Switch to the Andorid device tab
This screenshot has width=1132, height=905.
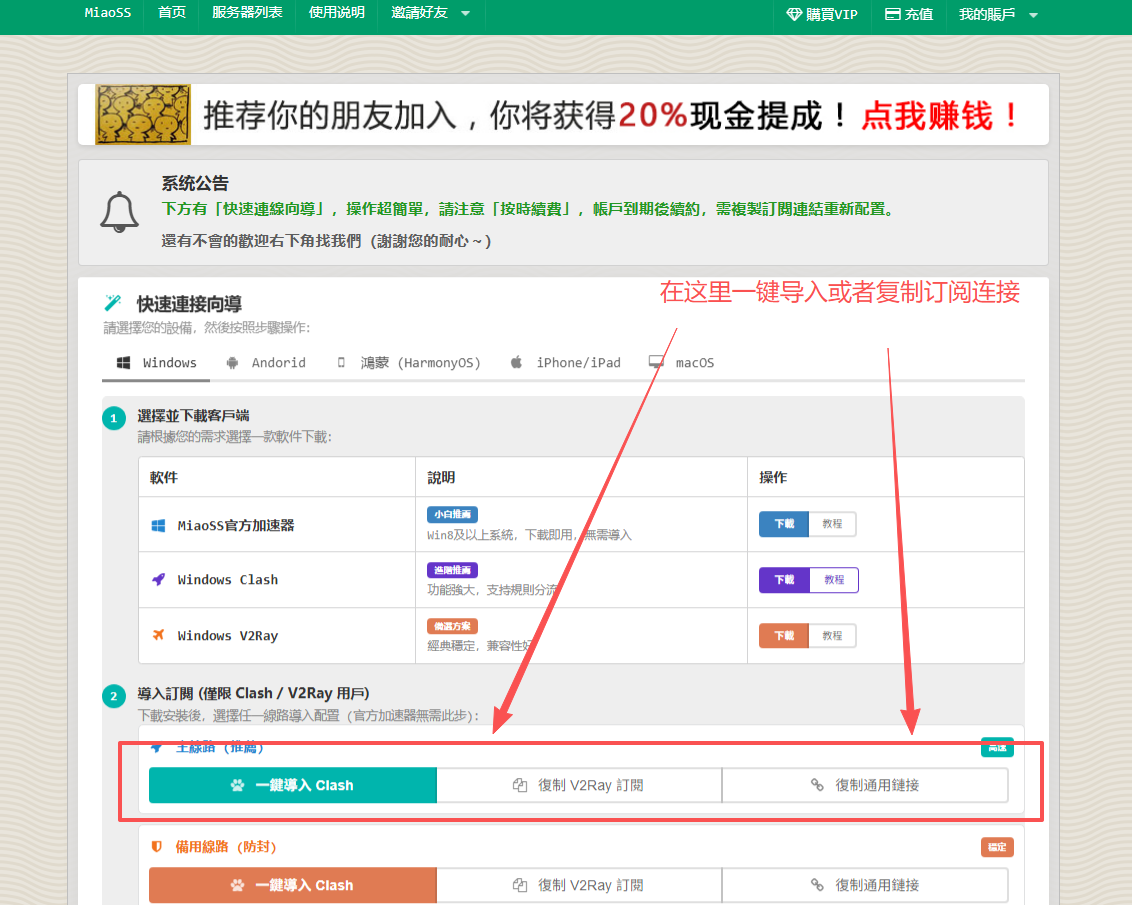tap(266, 362)
